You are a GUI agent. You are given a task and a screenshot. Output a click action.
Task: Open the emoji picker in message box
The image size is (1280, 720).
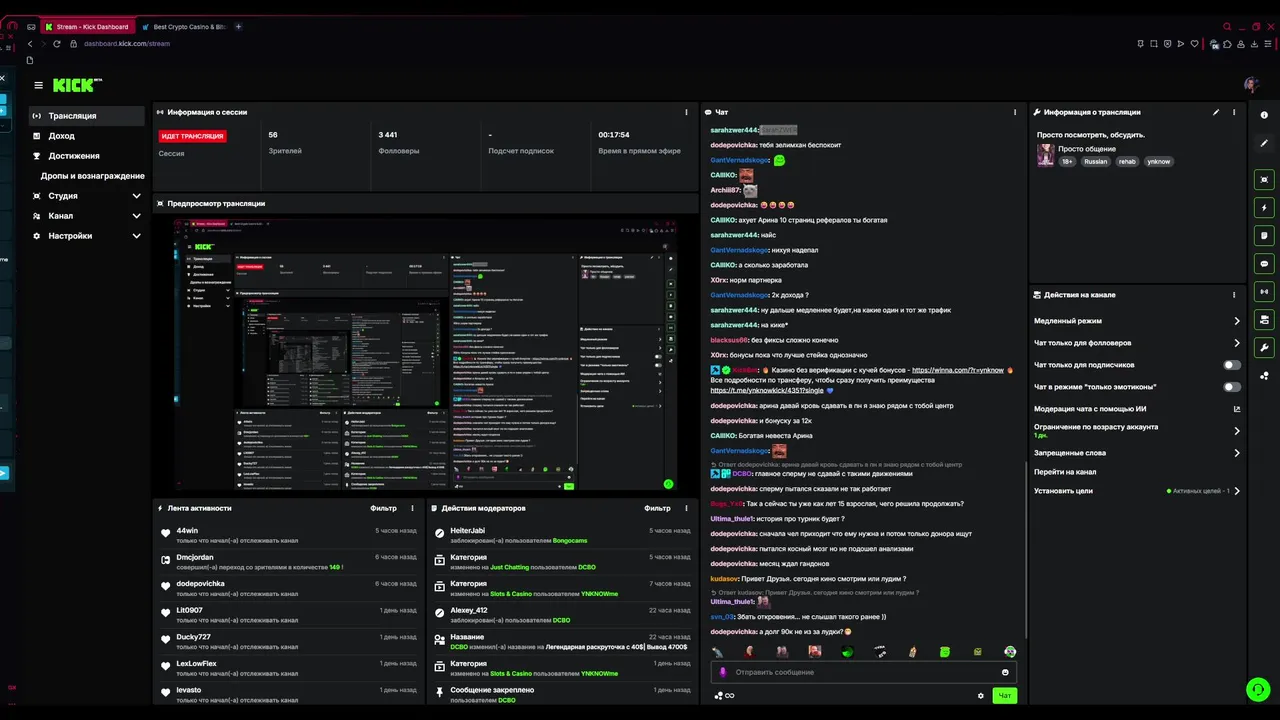coord(1005,672)
